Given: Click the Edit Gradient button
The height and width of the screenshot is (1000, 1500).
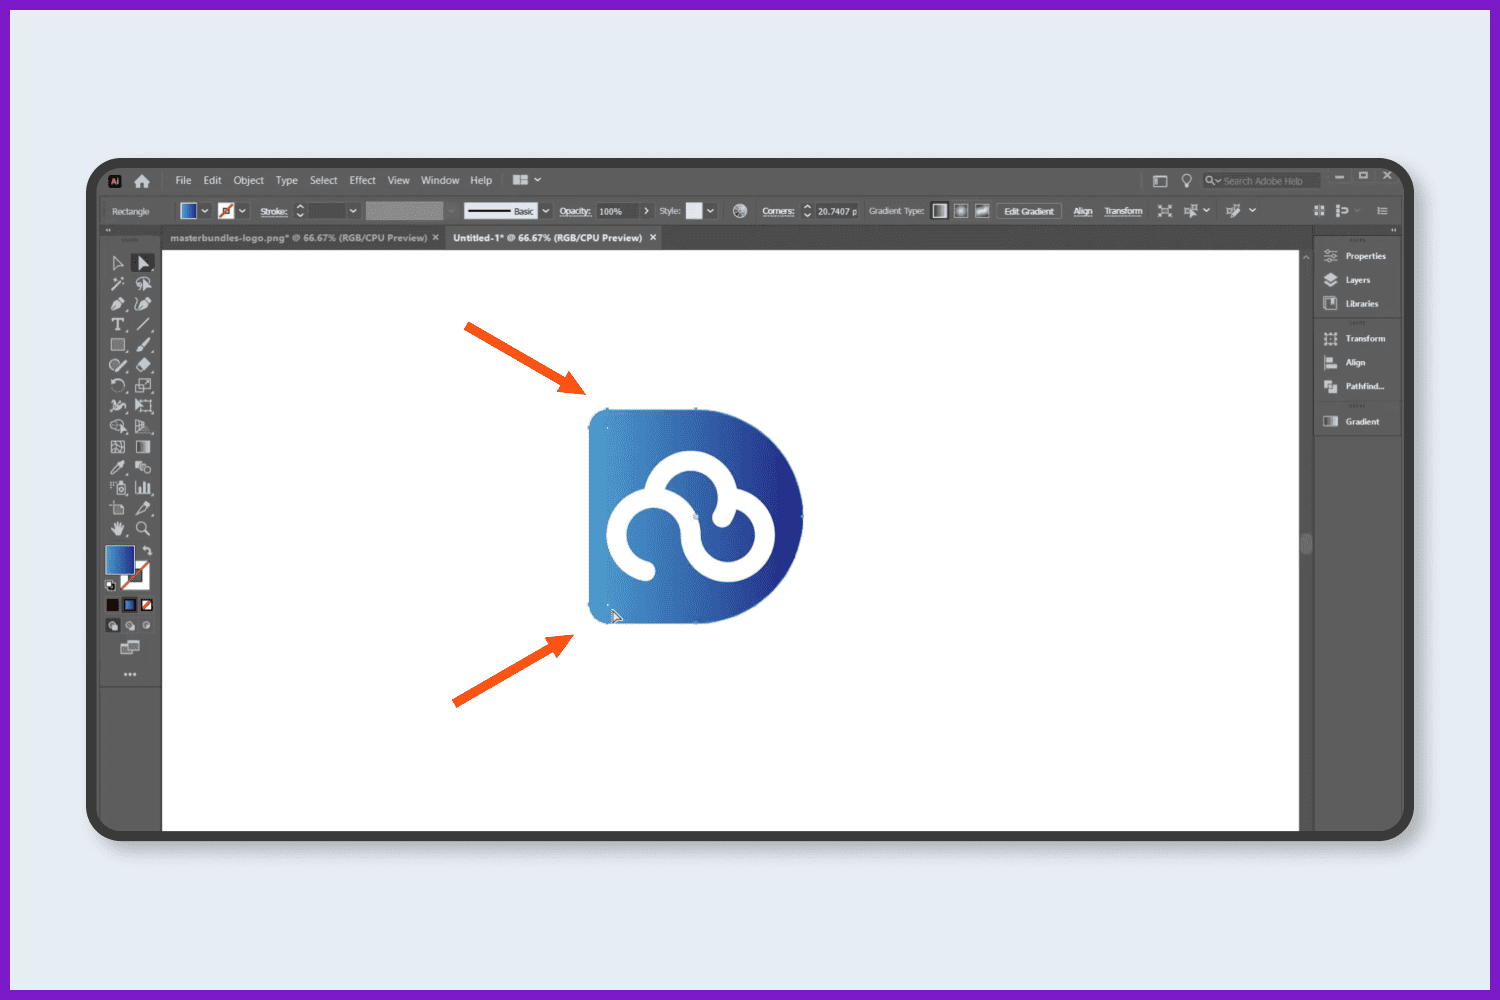Looking at the screenshot, I should [x=1029, y=211].
